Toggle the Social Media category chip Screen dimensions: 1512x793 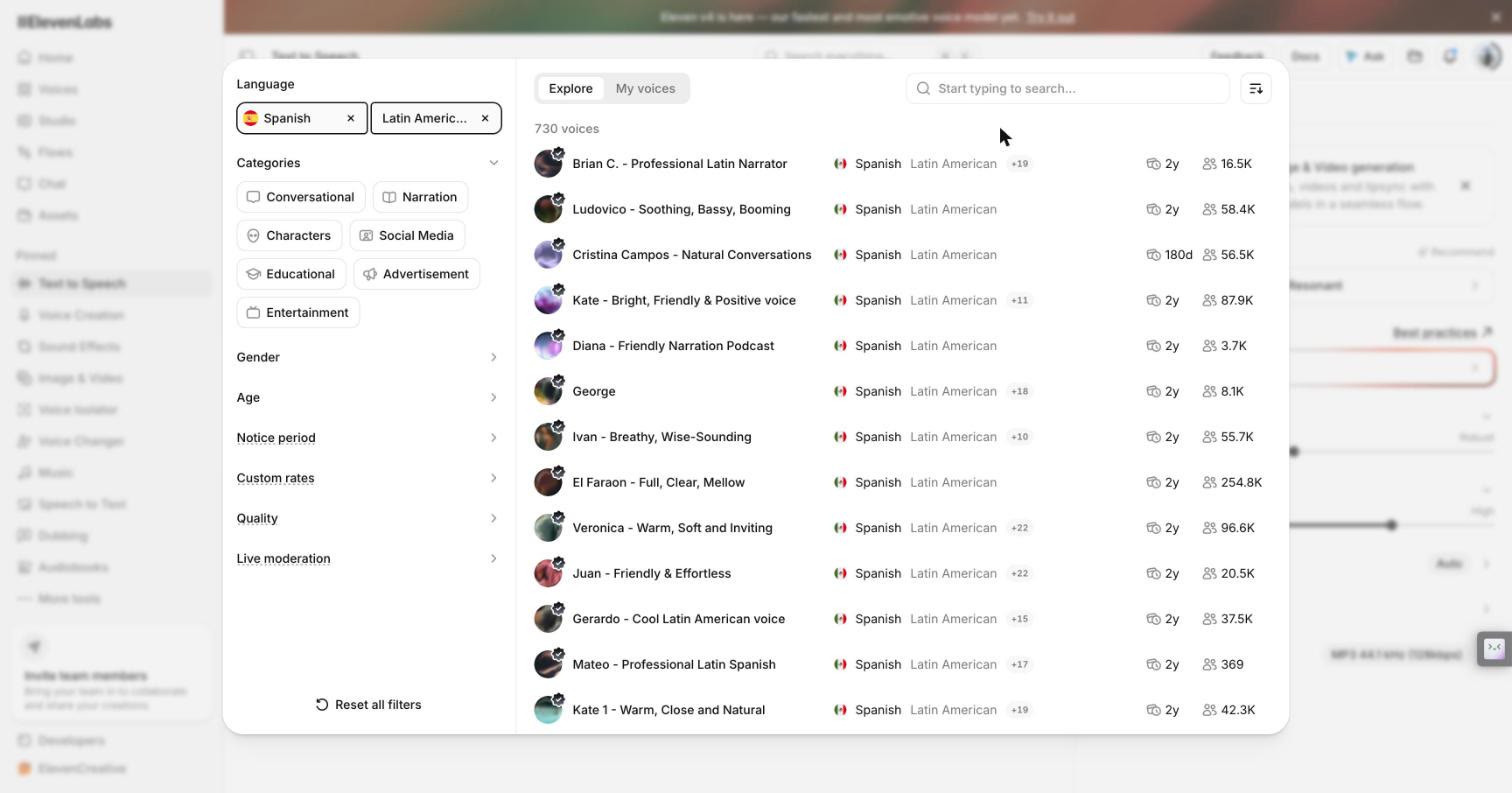[407, 236]
